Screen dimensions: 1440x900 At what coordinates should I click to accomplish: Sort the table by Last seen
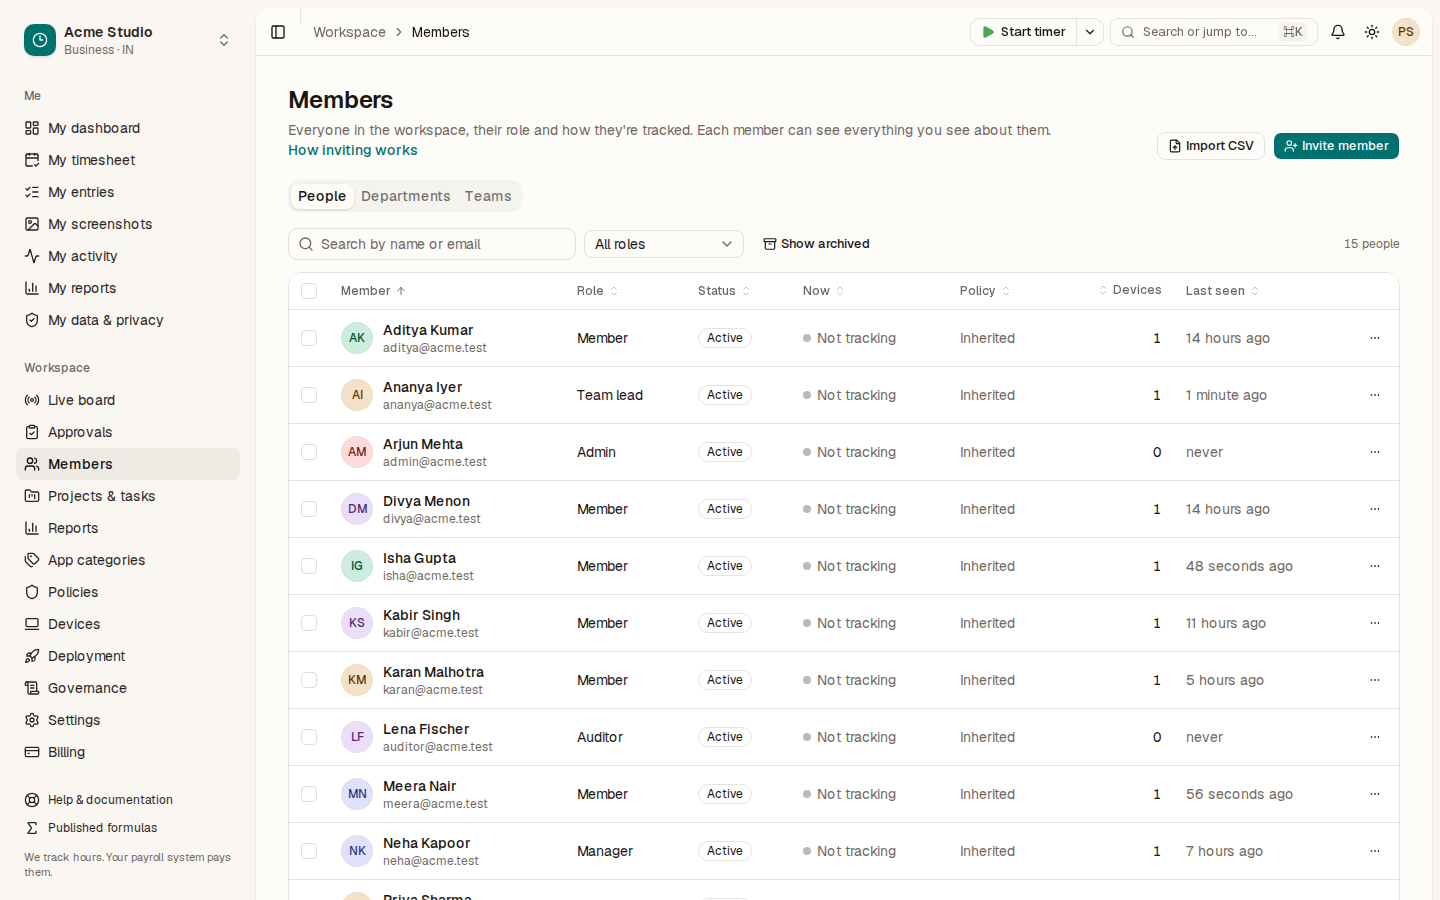point(1222,291)
